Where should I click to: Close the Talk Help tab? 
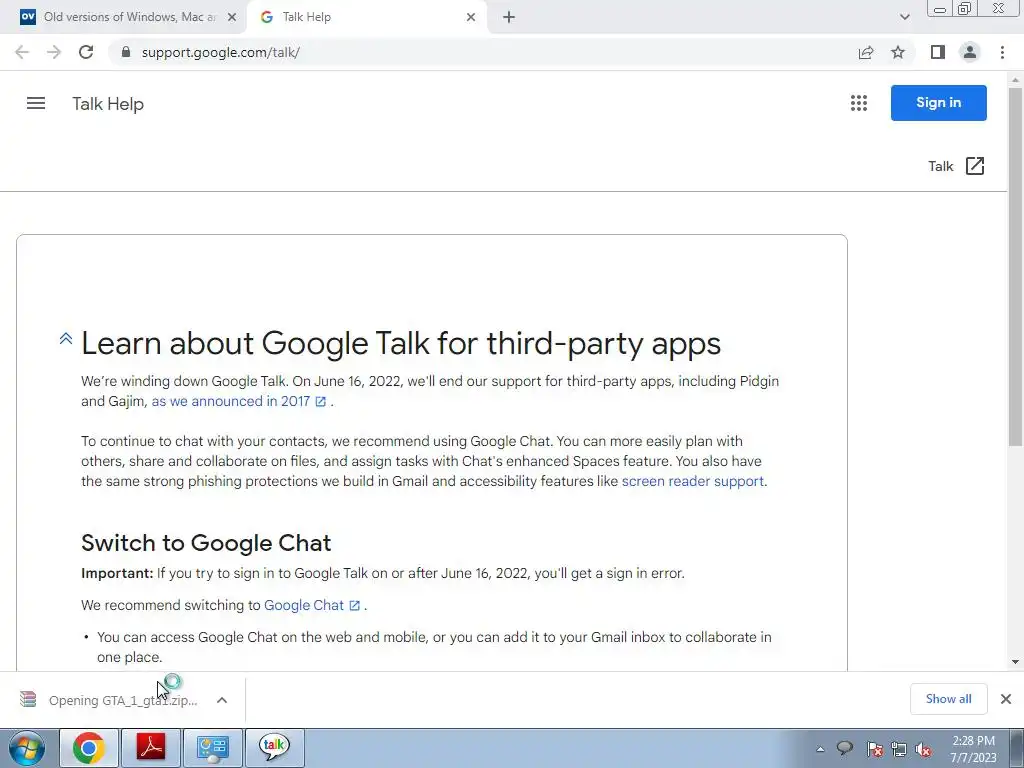click(471, 17)
